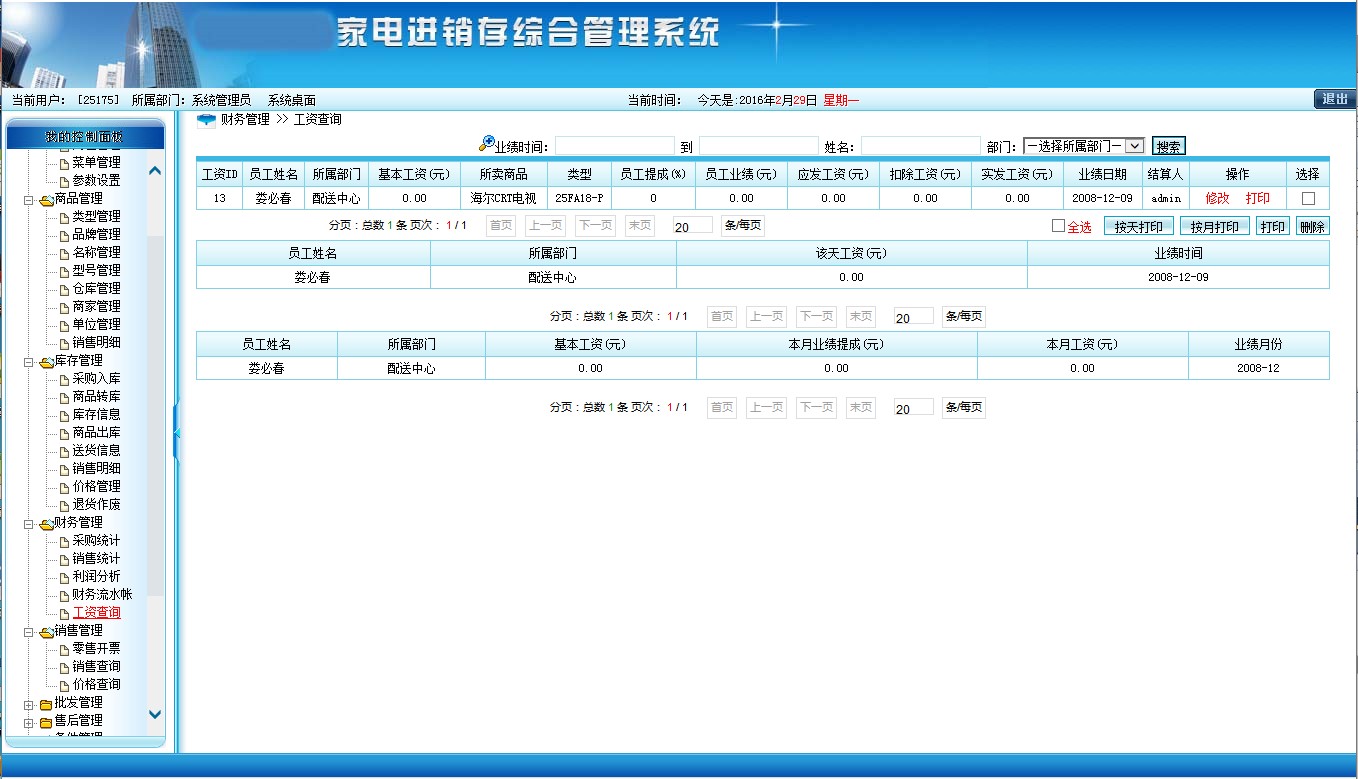Tick the checkbox for salary row 13
1358x779 pixels.
pyautogui.click(x=1307, y=199)
